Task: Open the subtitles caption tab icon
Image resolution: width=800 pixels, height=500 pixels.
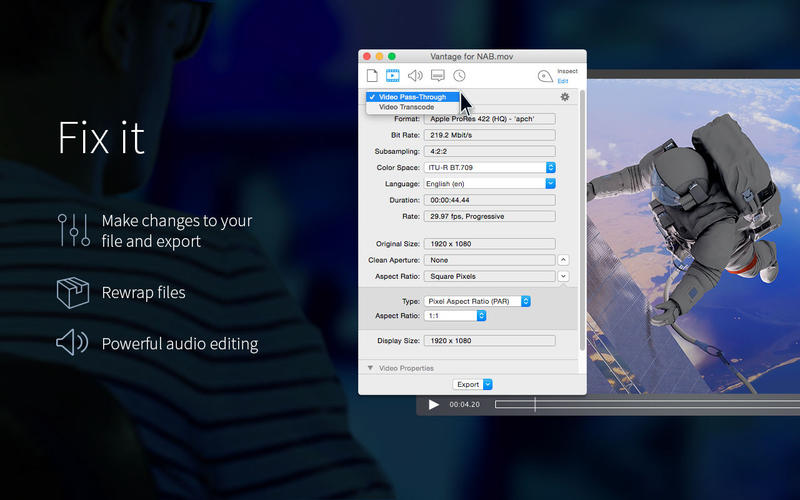Action: click(437, 76)
